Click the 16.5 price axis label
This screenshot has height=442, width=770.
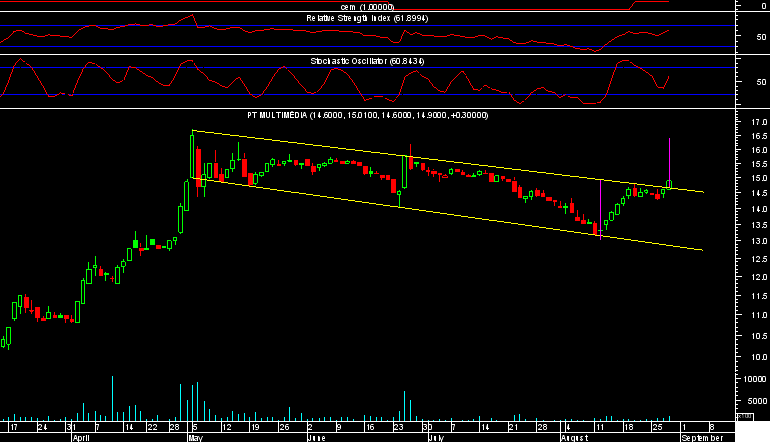[759, 136]
